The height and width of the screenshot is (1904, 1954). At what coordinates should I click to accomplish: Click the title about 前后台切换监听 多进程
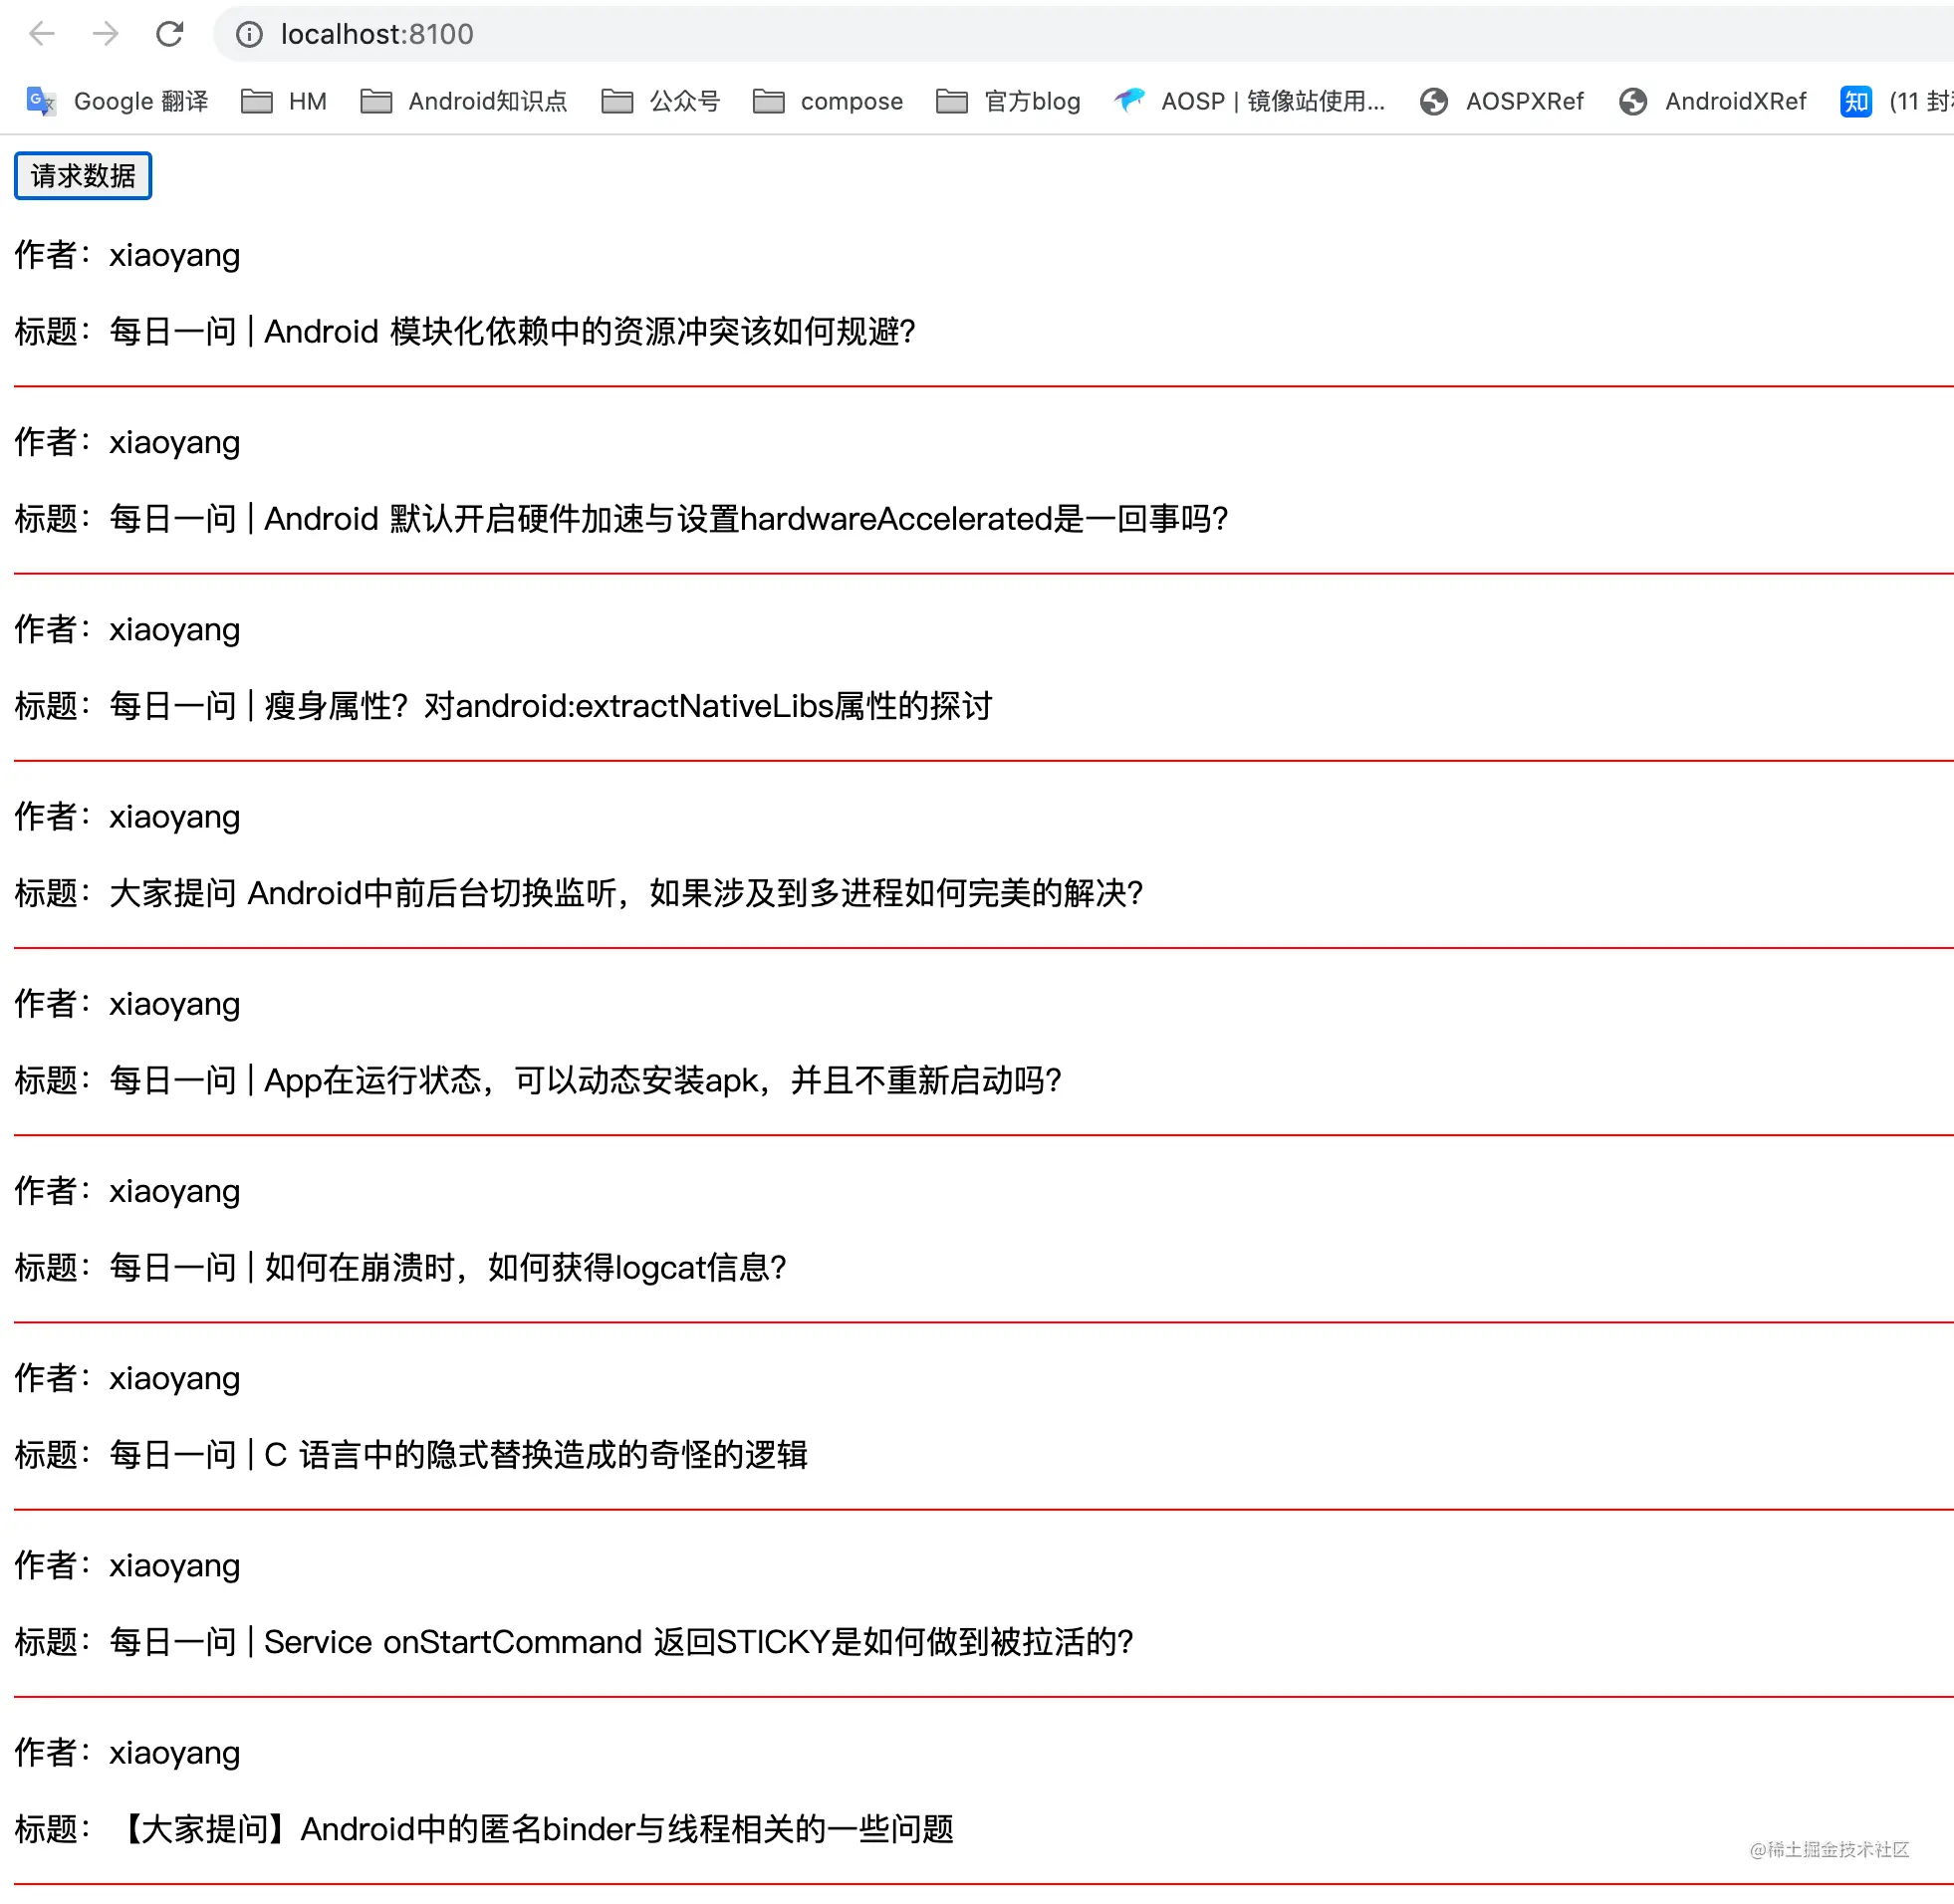(579, 892)
